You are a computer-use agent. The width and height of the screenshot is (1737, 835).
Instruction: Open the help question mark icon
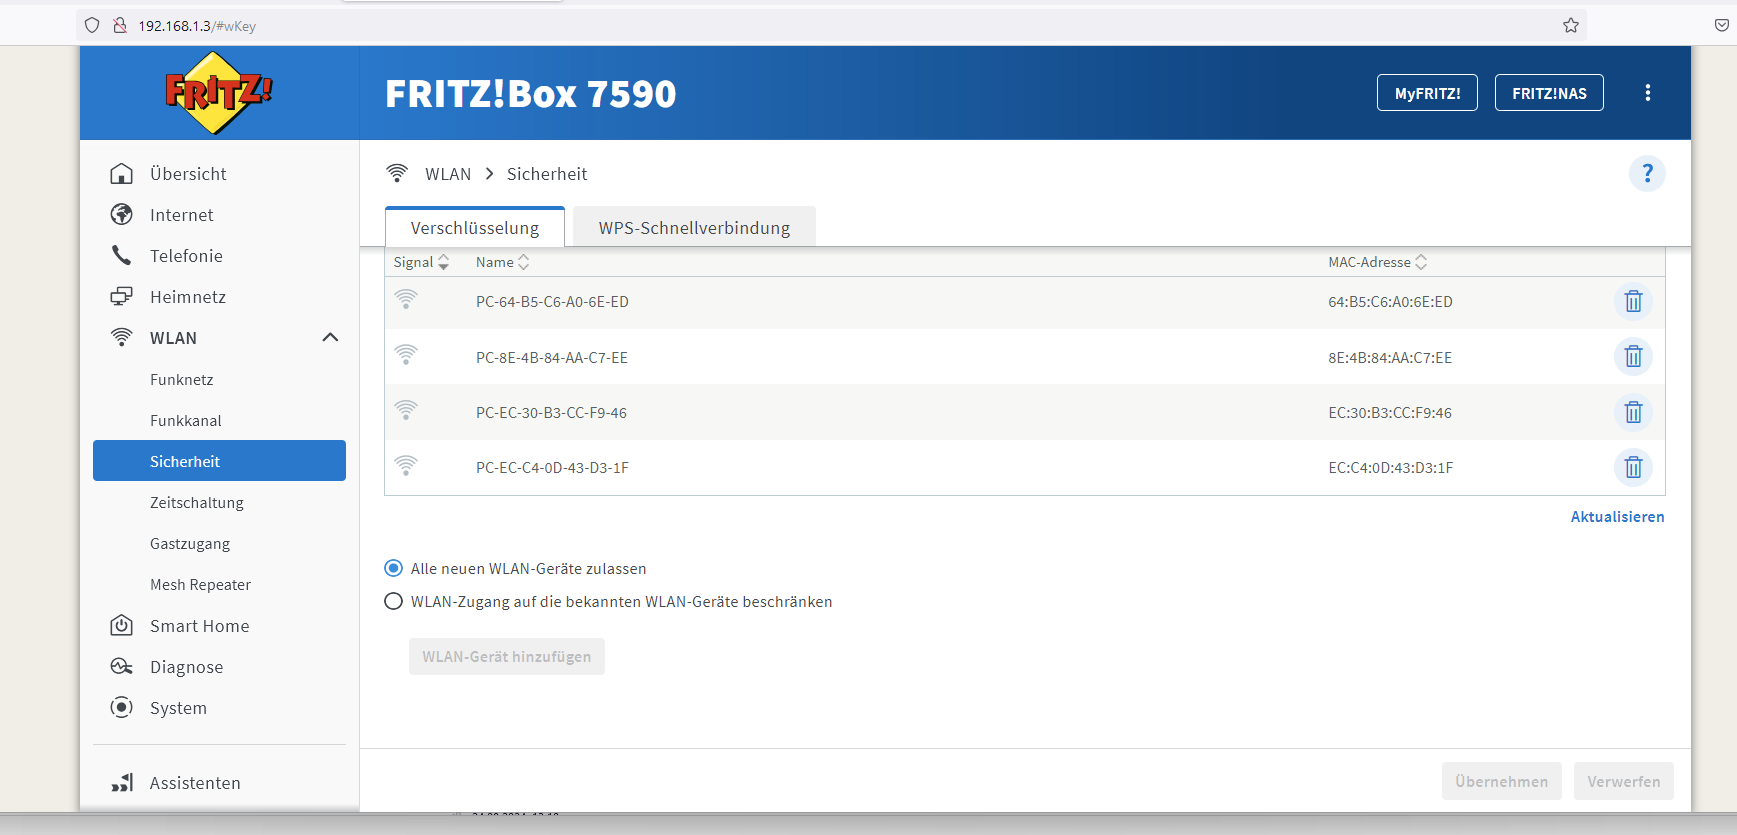1647,173
